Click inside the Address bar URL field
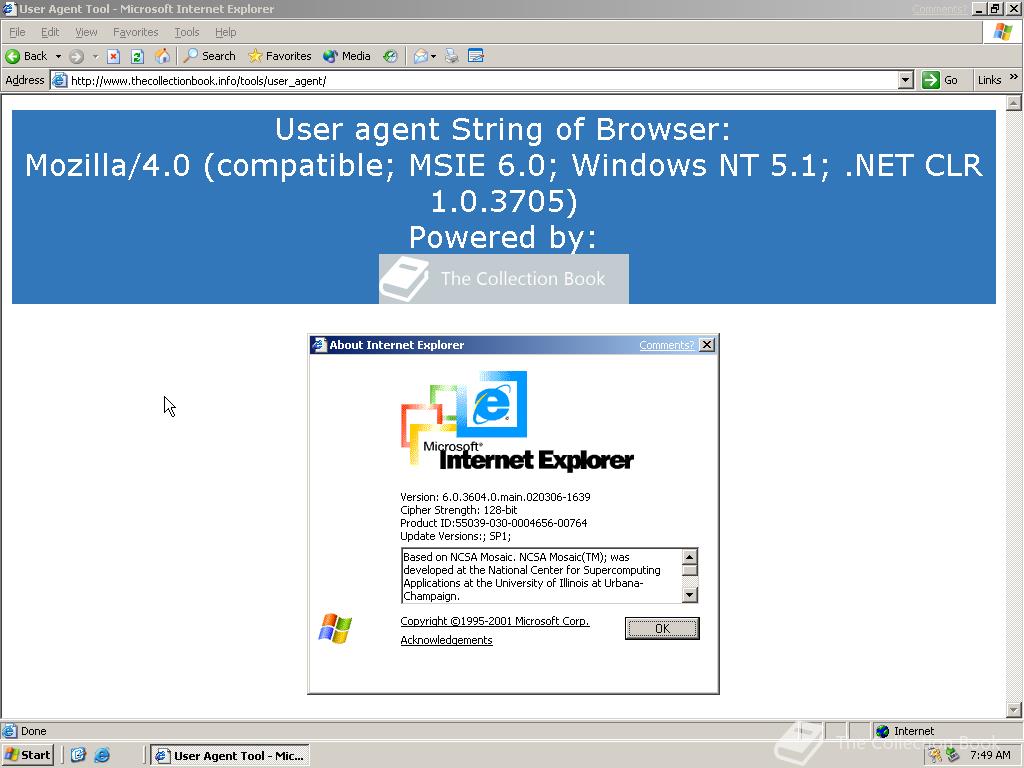The width and height of the screenshot is (1024, 768). click(x=483, y=80)
